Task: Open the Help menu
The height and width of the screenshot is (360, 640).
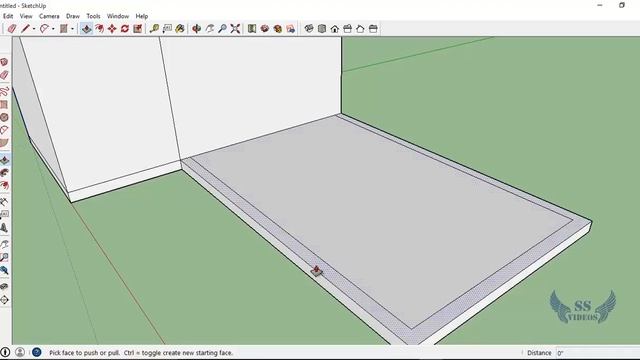Action: click(142, 16)
